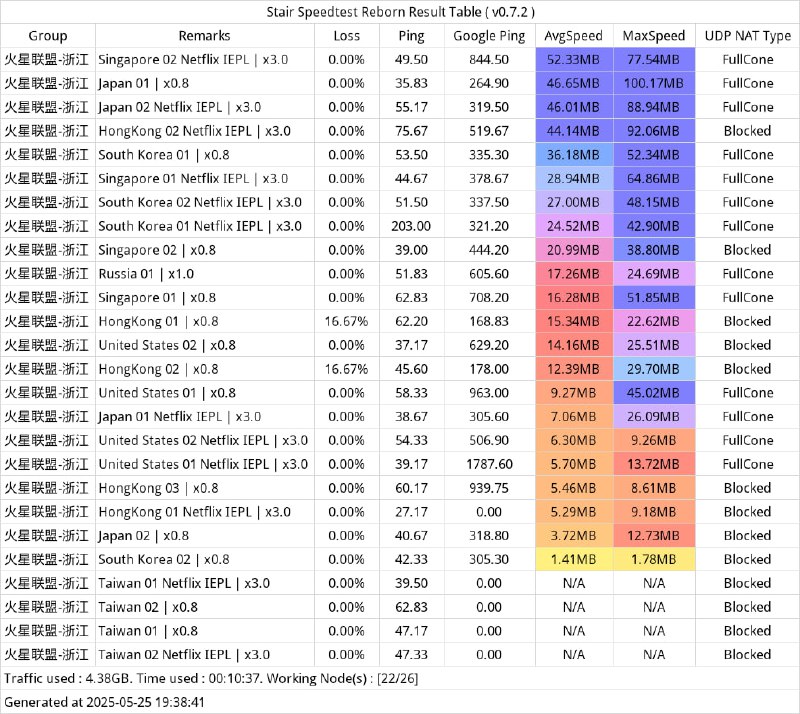Viewport: 800px width, 714px height.
Task: Click the FullCone NAT type in Russia 01 row
Action: click(x=747, y=274)
